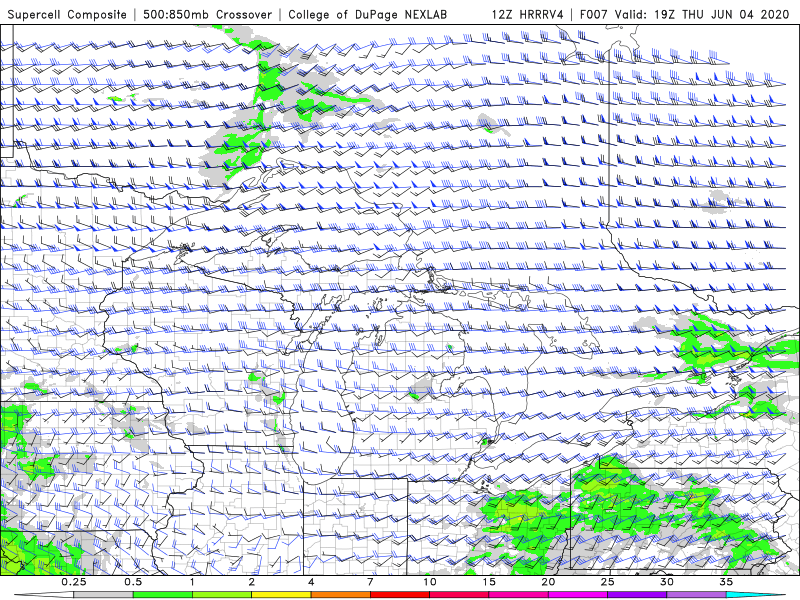Viewport: 800px width, 600px height.
Task: Click the "Supercell Composite" title text
Action: point(67,15)
